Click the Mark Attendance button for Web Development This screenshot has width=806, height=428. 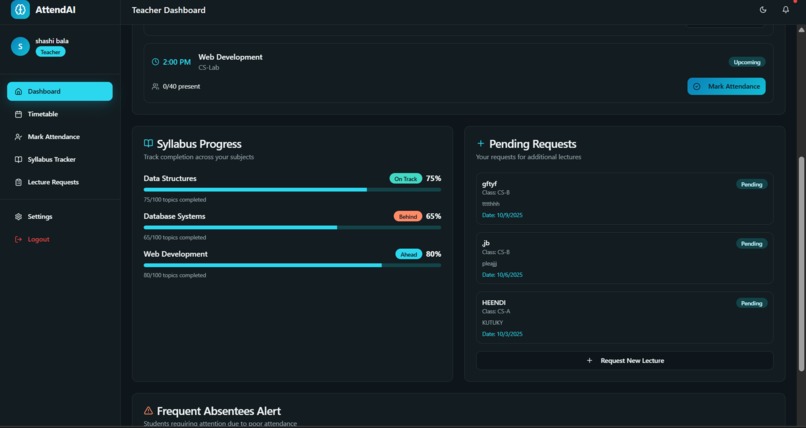tap(726, 86)
